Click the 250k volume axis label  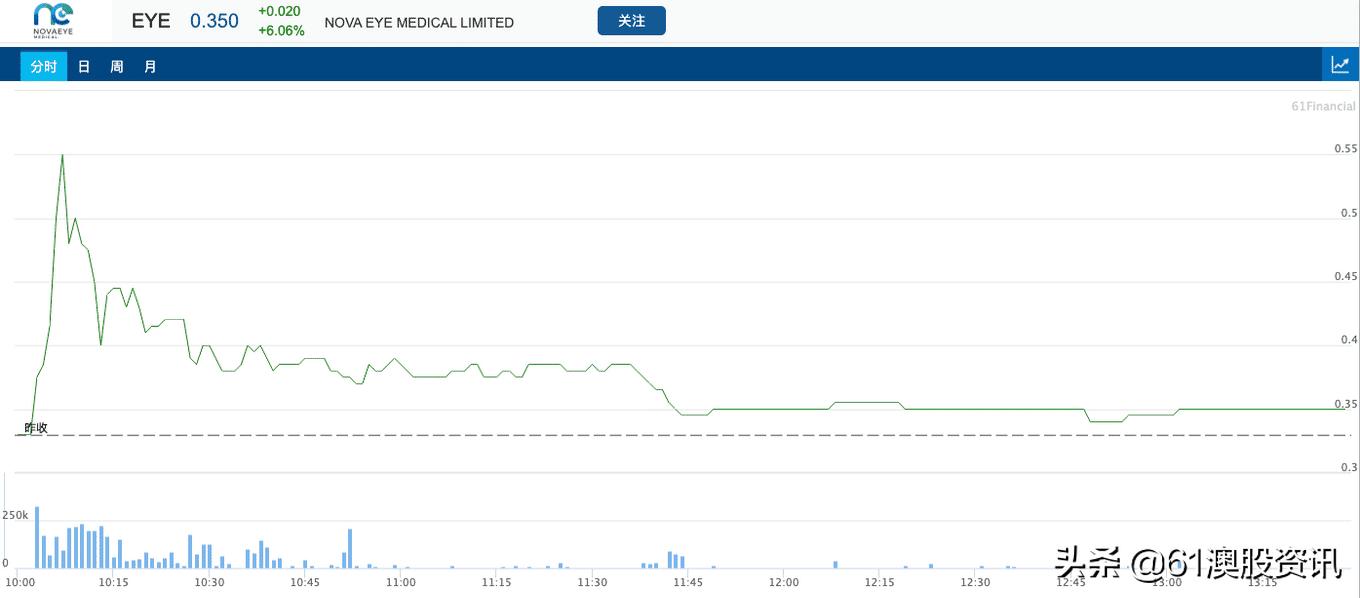click(15, 515)
